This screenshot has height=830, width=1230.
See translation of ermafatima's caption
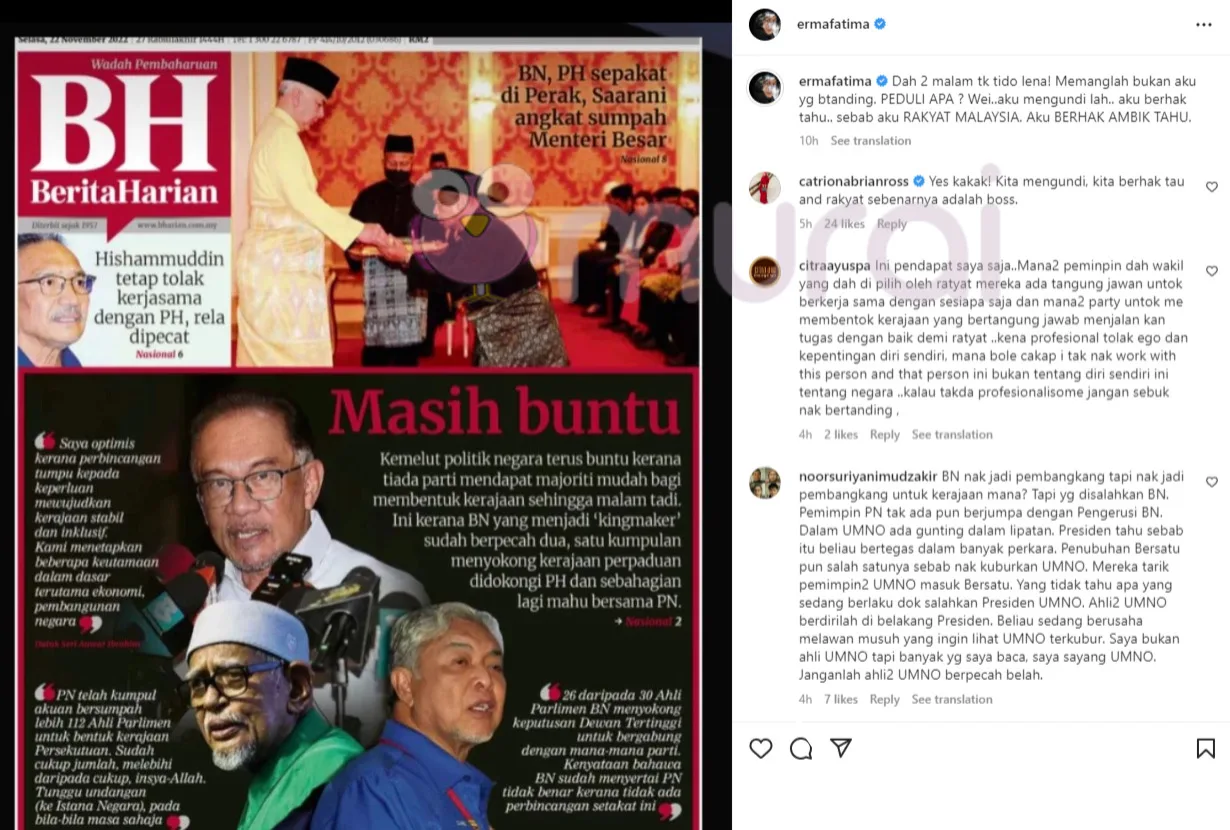tap(871, 141)
